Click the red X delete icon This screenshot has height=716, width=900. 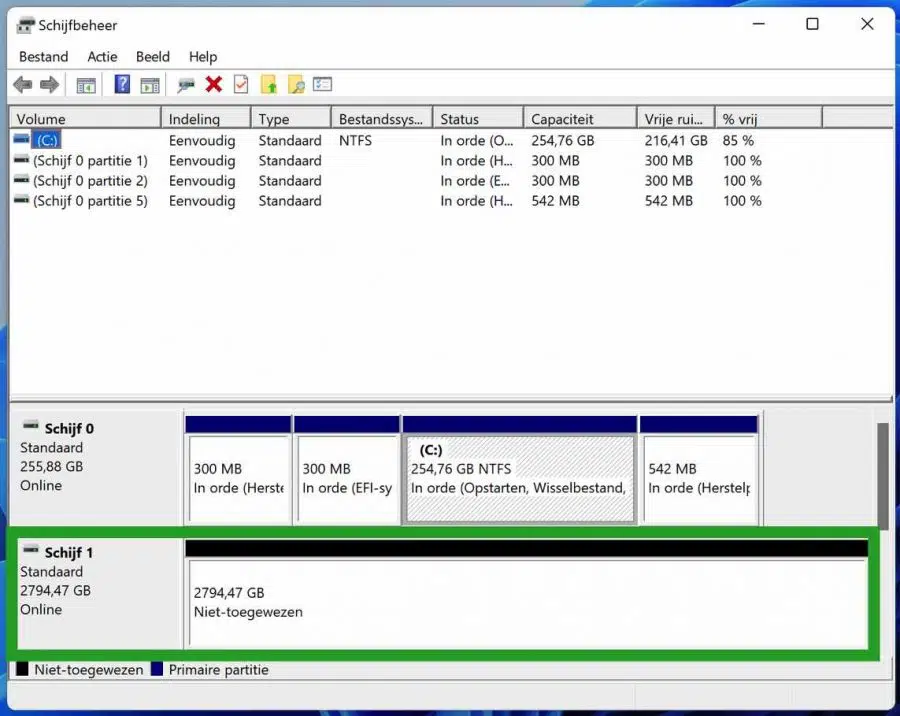tap(214, 84)
